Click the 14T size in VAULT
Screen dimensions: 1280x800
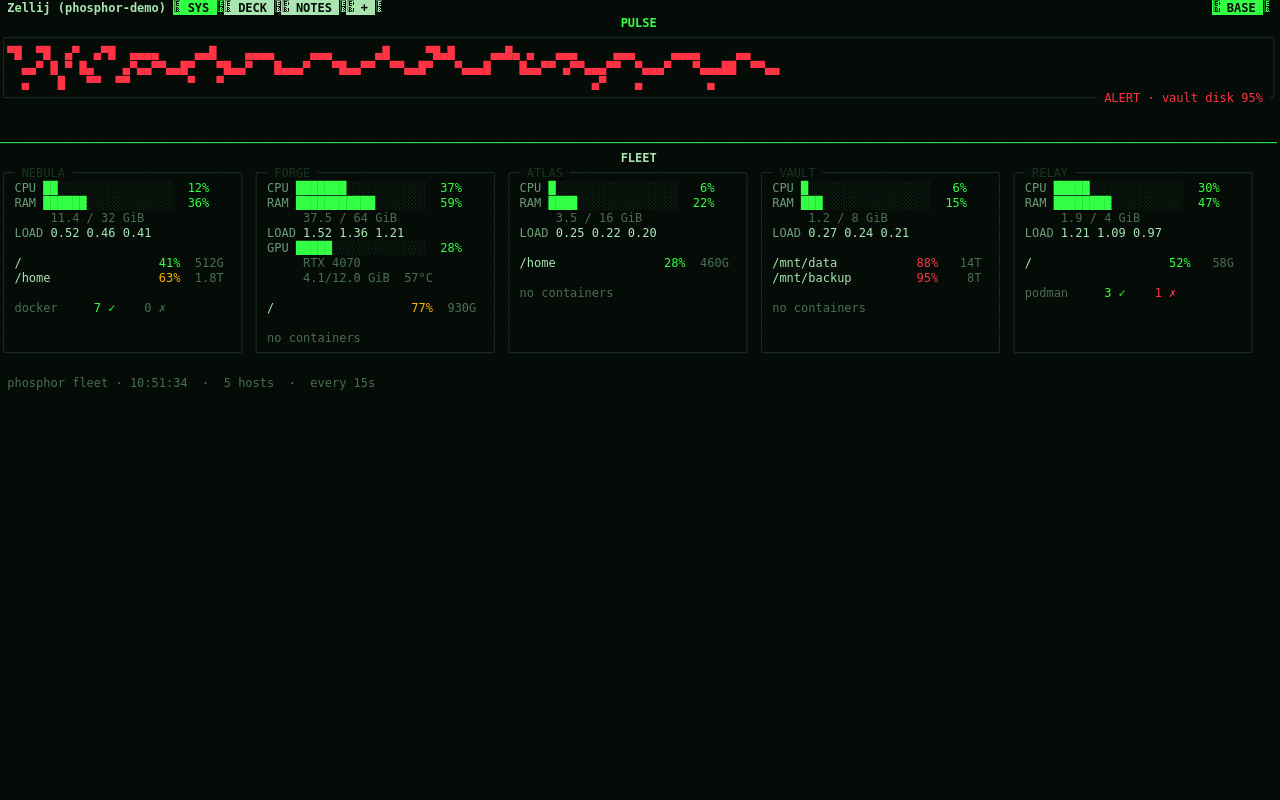[x=971, y=263]
